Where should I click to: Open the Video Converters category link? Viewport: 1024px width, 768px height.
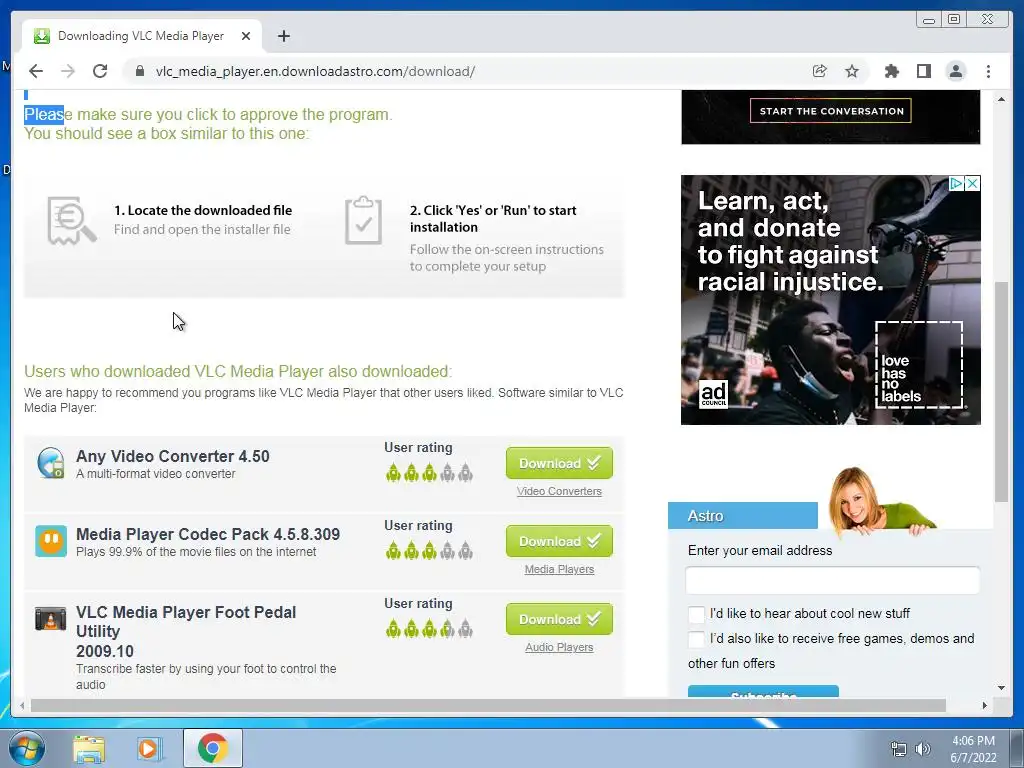pos(559,491)
